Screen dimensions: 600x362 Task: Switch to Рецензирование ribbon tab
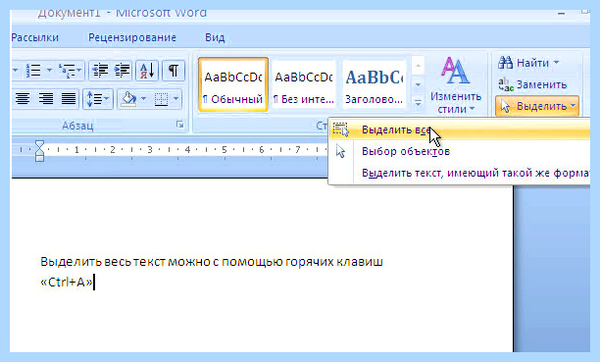[x=132, y=38]
